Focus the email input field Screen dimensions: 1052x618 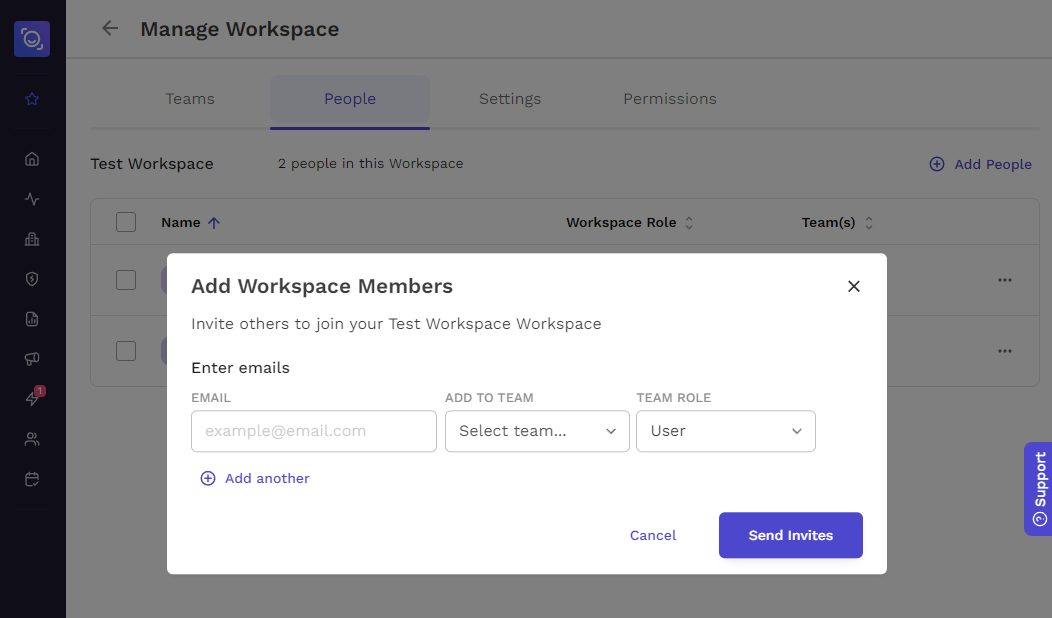pos(314,431)
